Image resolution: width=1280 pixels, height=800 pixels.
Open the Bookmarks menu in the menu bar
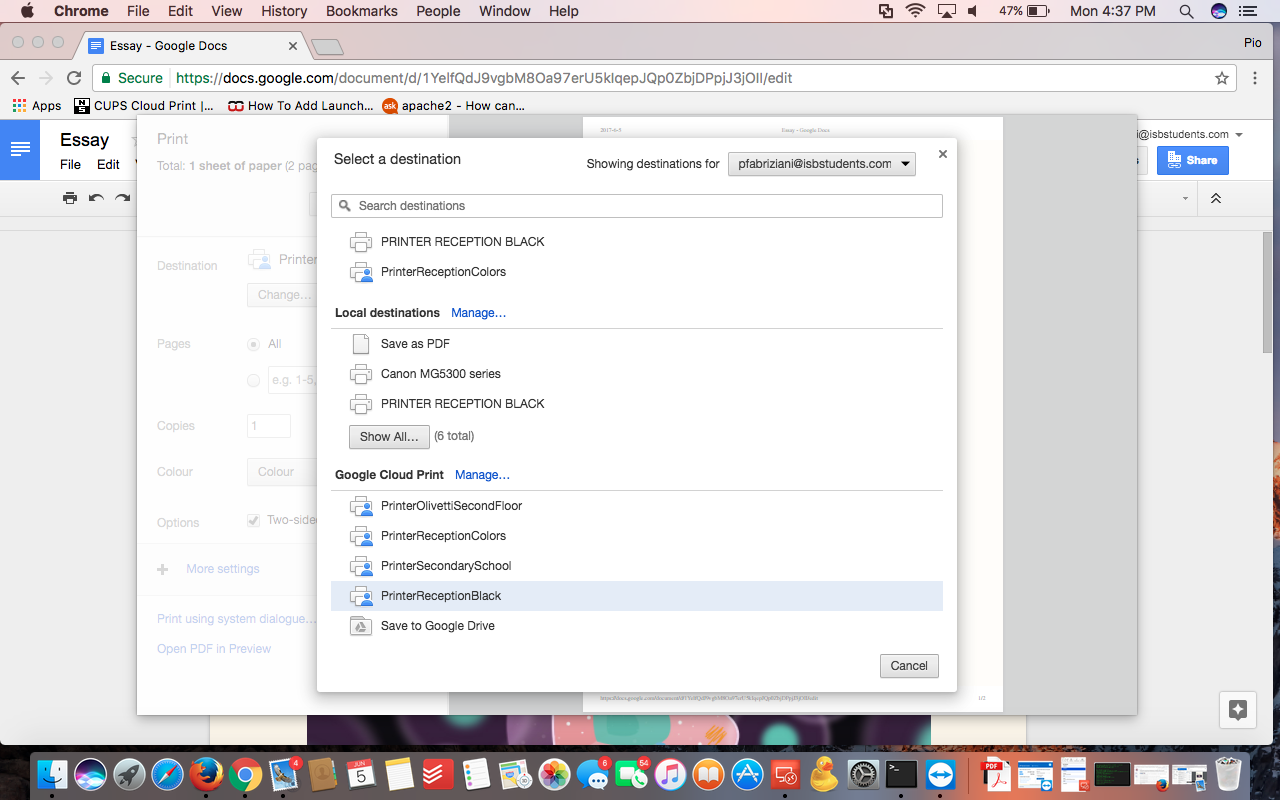[362, 11]
